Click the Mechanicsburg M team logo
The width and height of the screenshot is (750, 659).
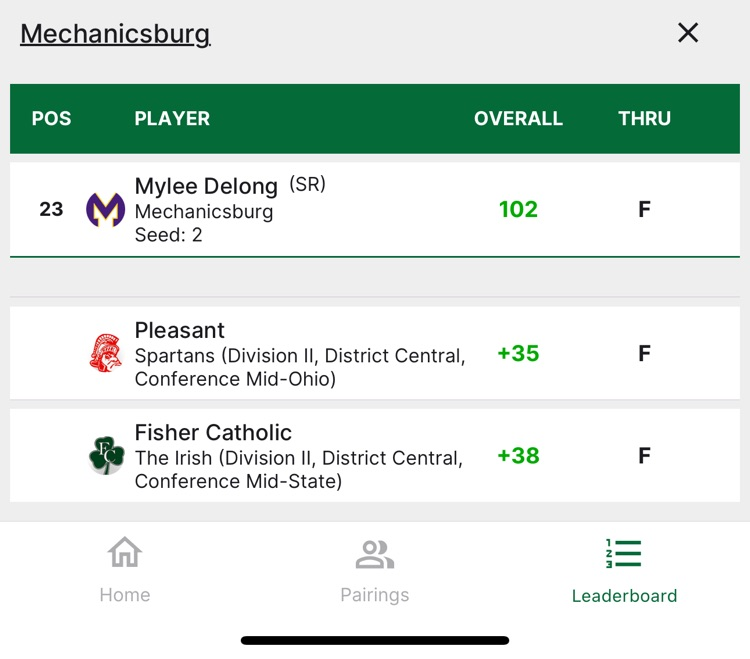106,209
